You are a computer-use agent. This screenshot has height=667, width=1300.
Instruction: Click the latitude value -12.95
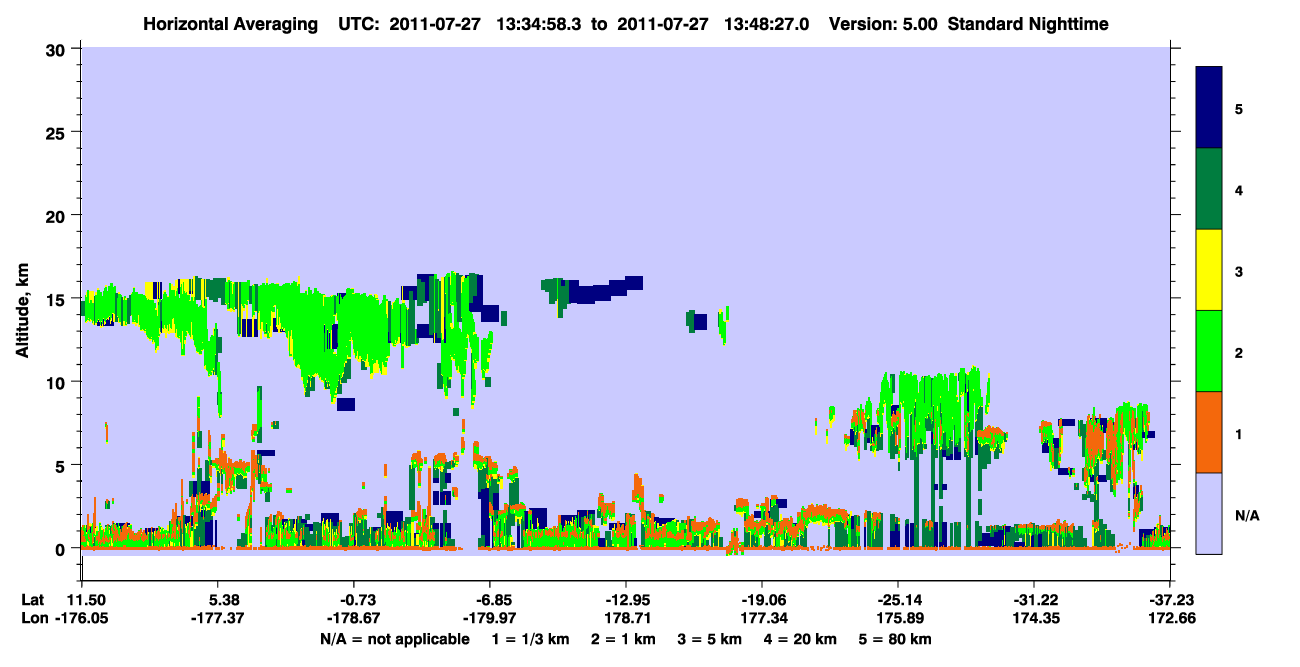click(x=625, y=599)
